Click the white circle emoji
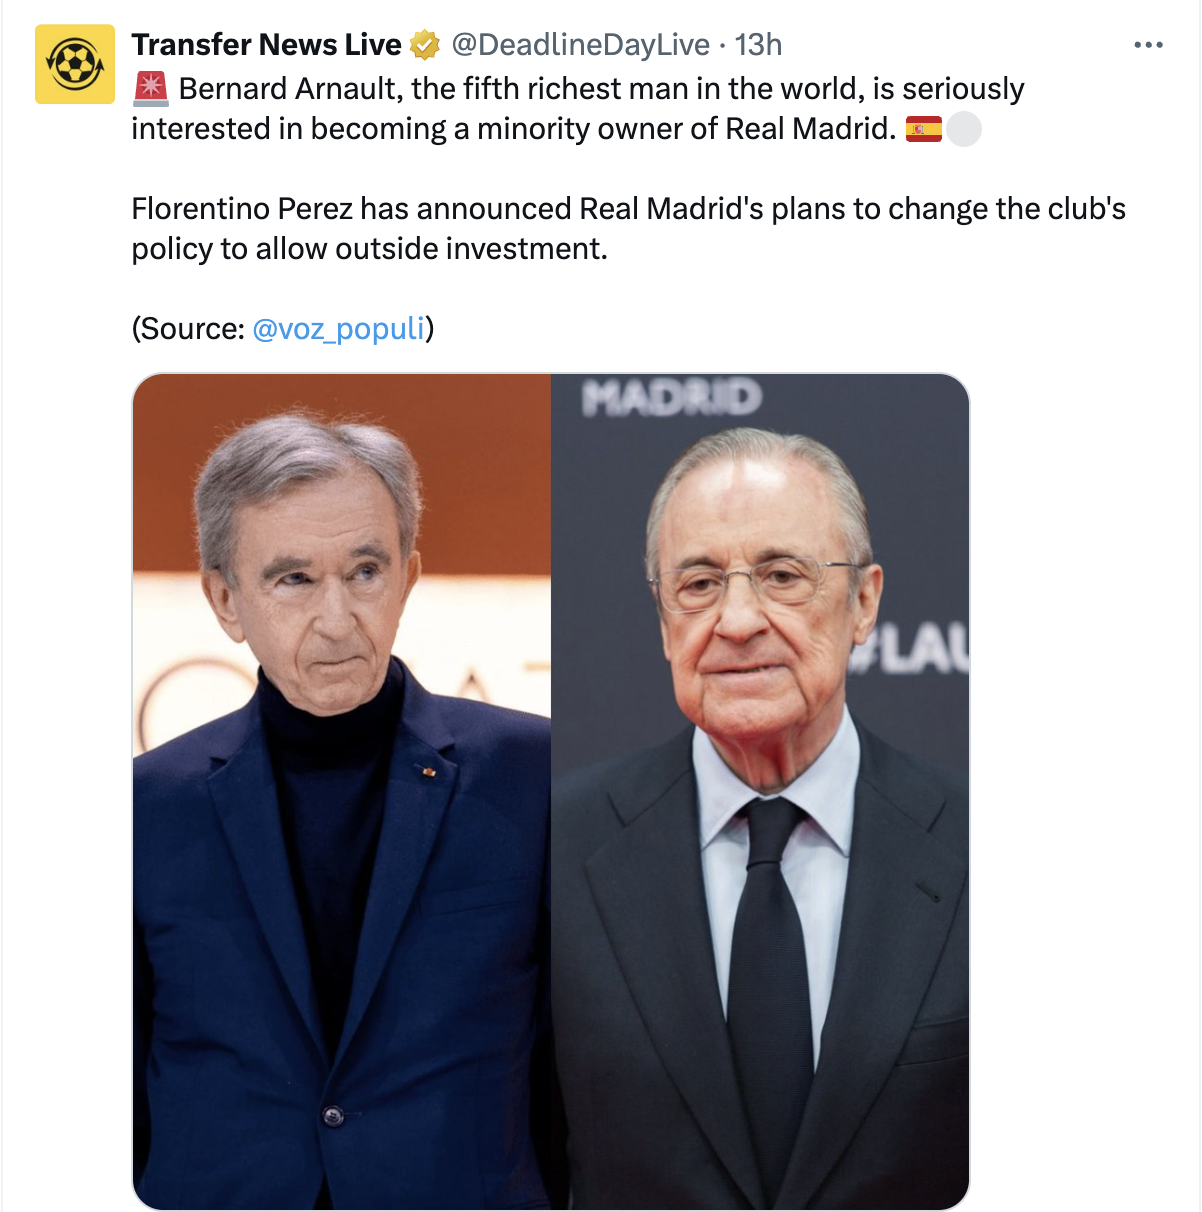 (x=964, y=129)
